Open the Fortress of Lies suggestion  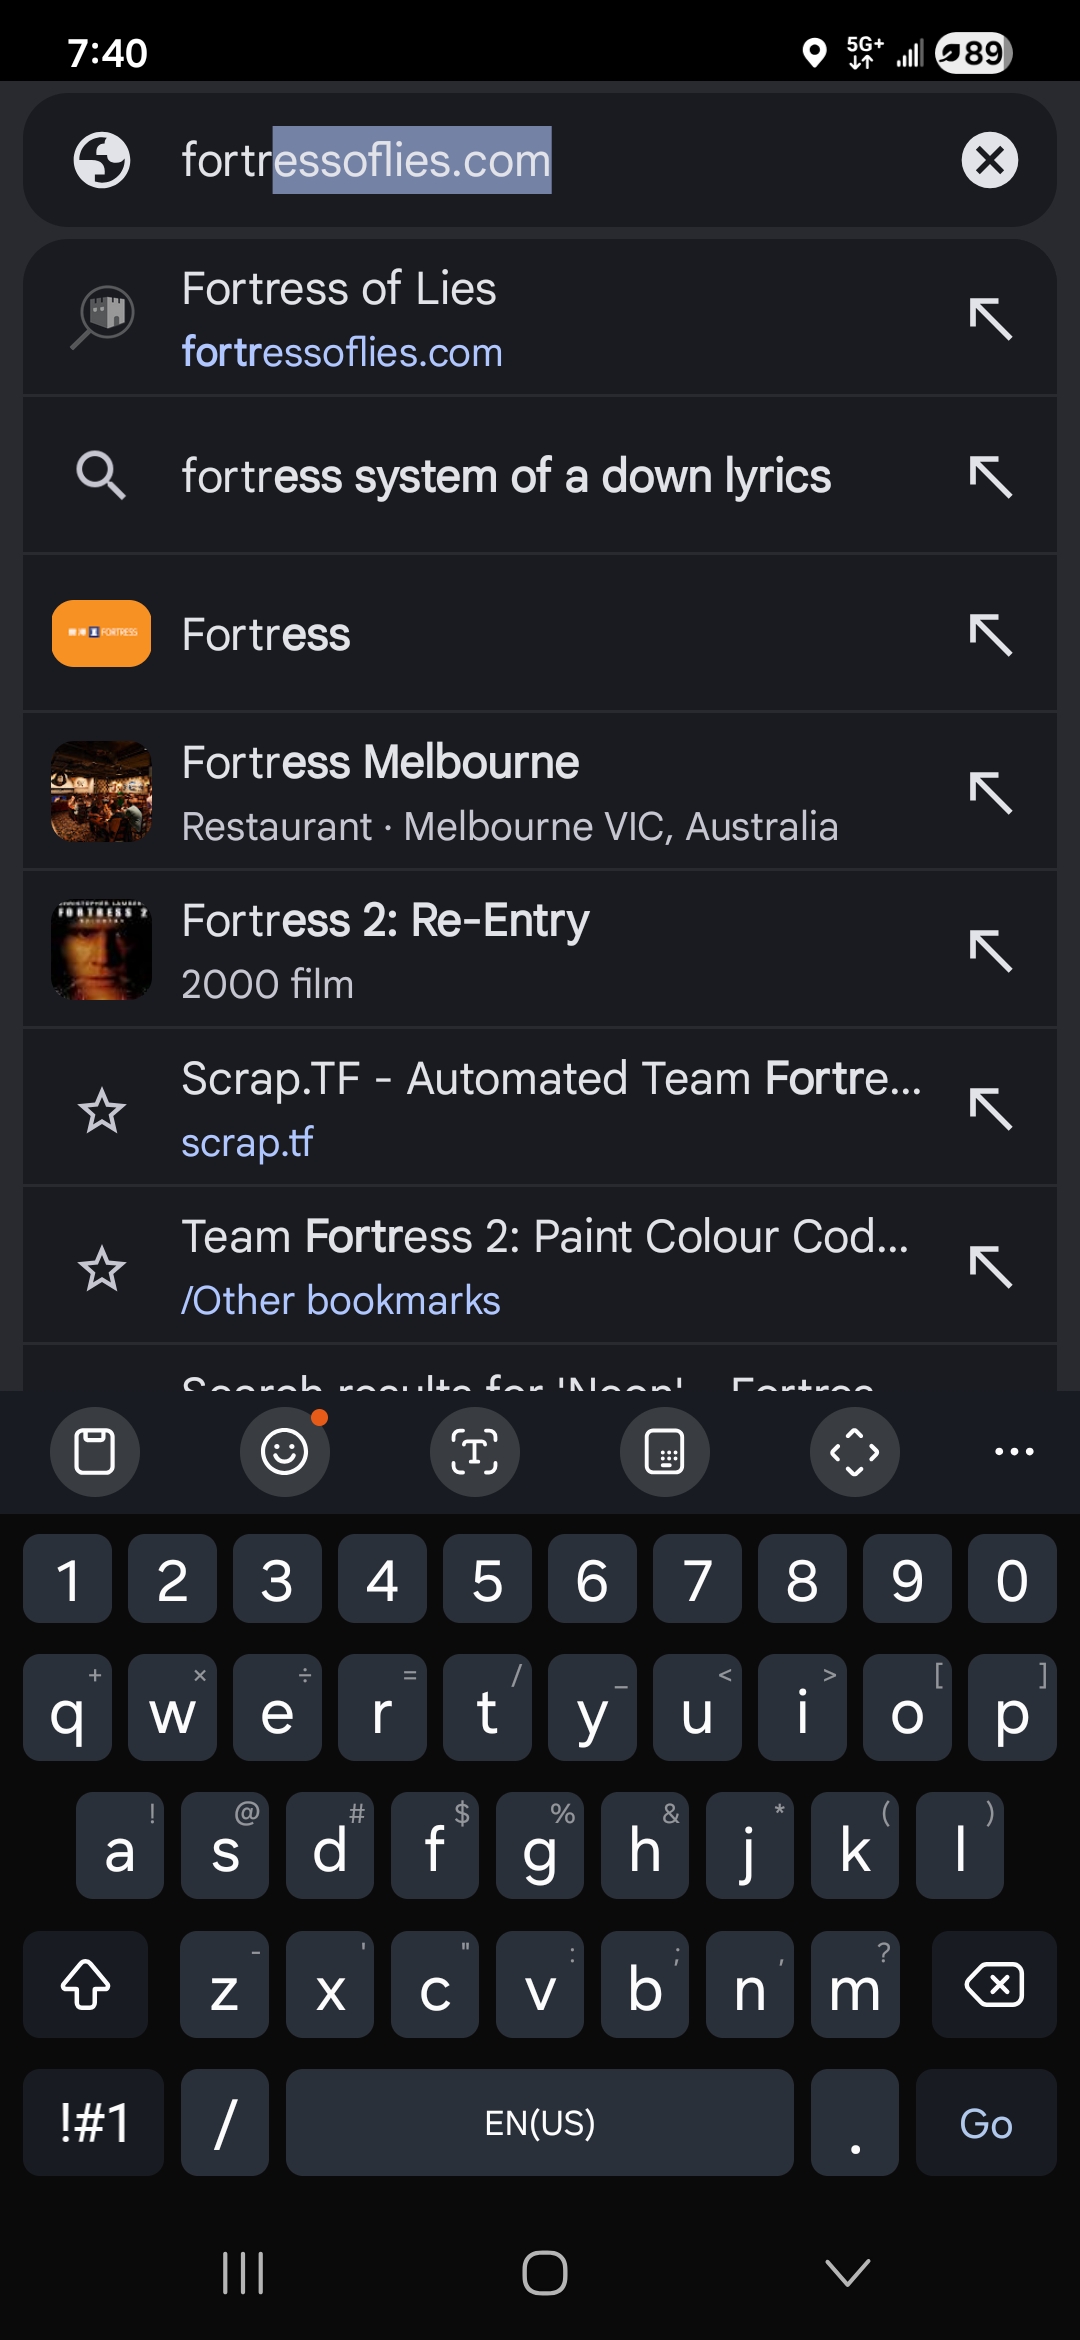(x=500, y=318)
